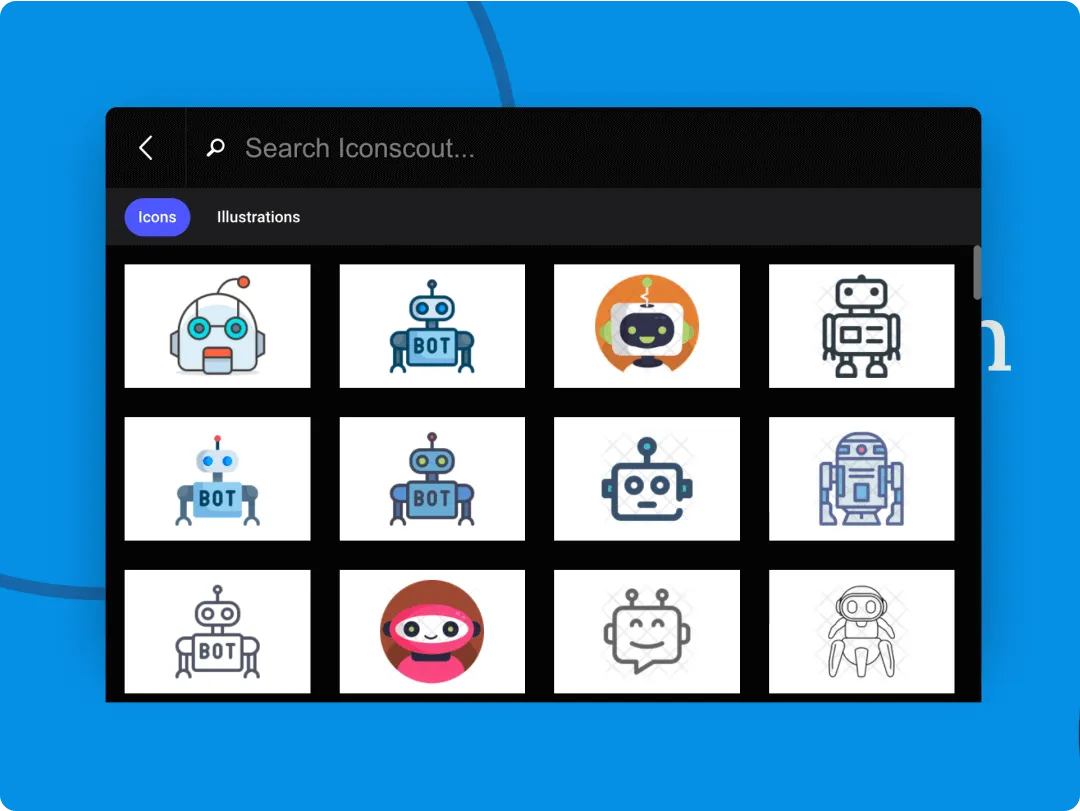Select the Icons tab
Screen dimensions: 1080x811
(x=157, y=217)
